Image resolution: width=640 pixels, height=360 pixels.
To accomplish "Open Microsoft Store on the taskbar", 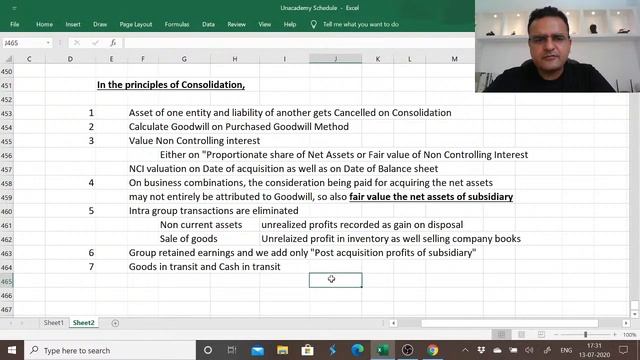I will point(307,350).
